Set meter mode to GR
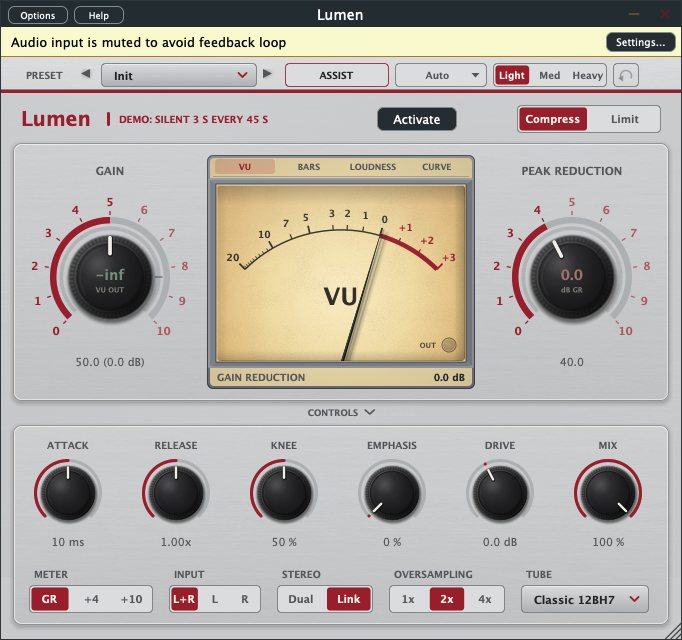Image resolution: width=682 pixels, height=640 pixels. [x=49, y=599]
